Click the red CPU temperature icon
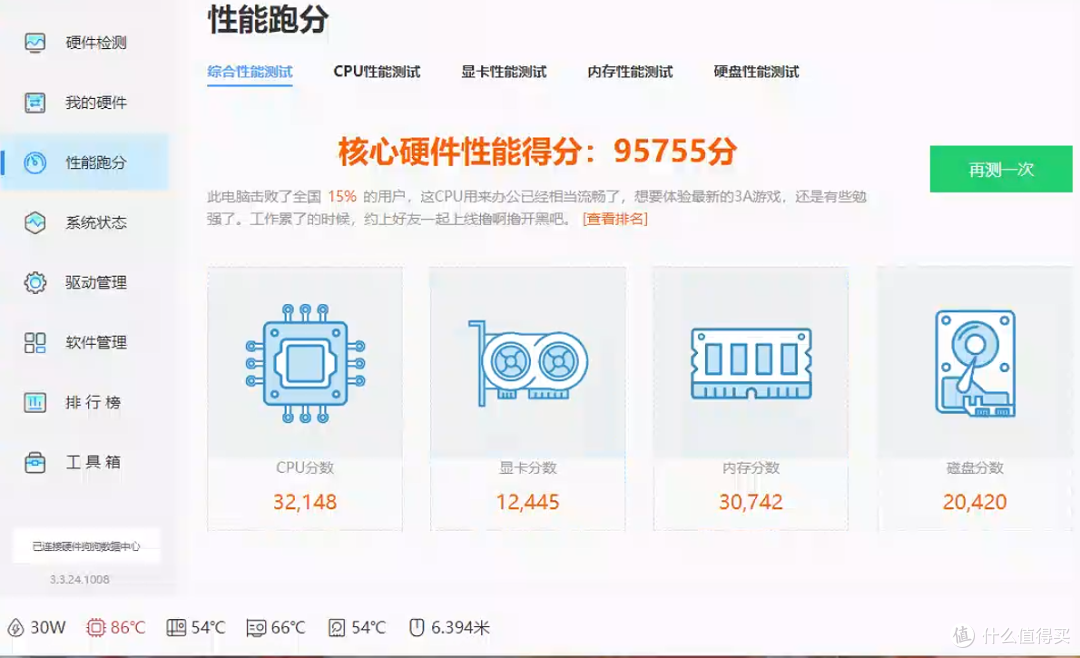The image size is (1080, 658). click(x=96, y=628)
